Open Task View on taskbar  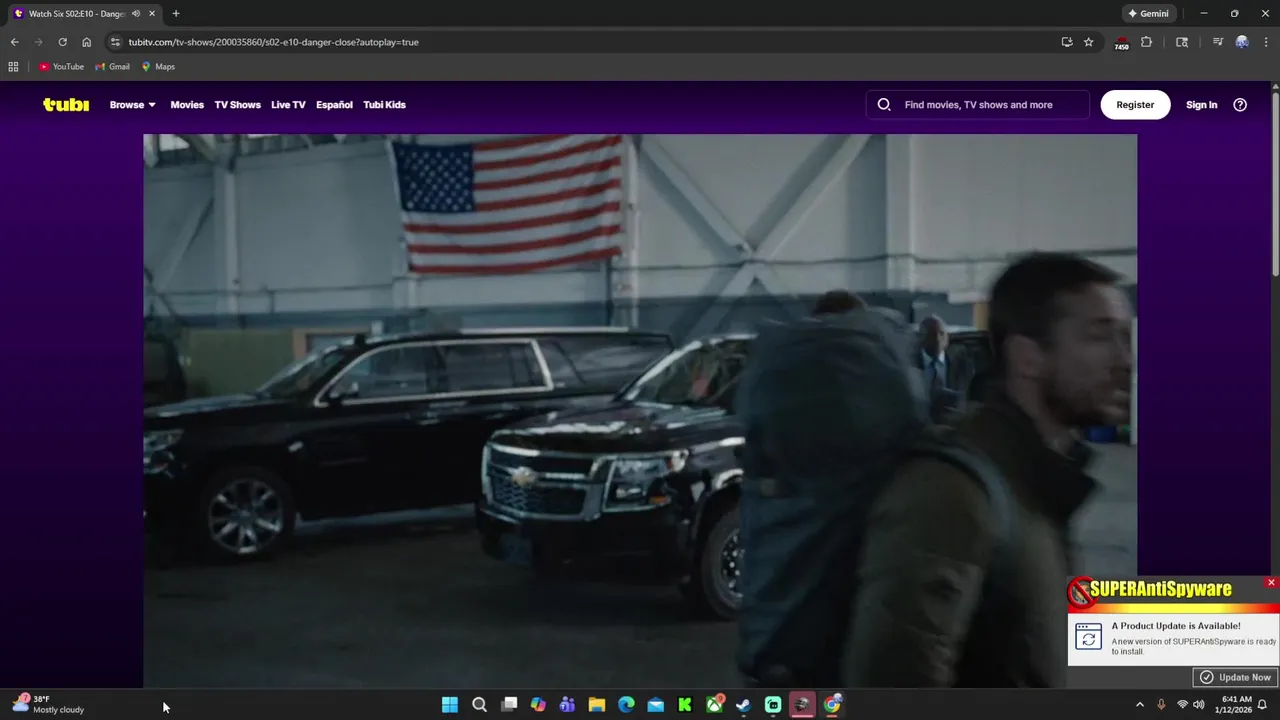click(509, 705)
